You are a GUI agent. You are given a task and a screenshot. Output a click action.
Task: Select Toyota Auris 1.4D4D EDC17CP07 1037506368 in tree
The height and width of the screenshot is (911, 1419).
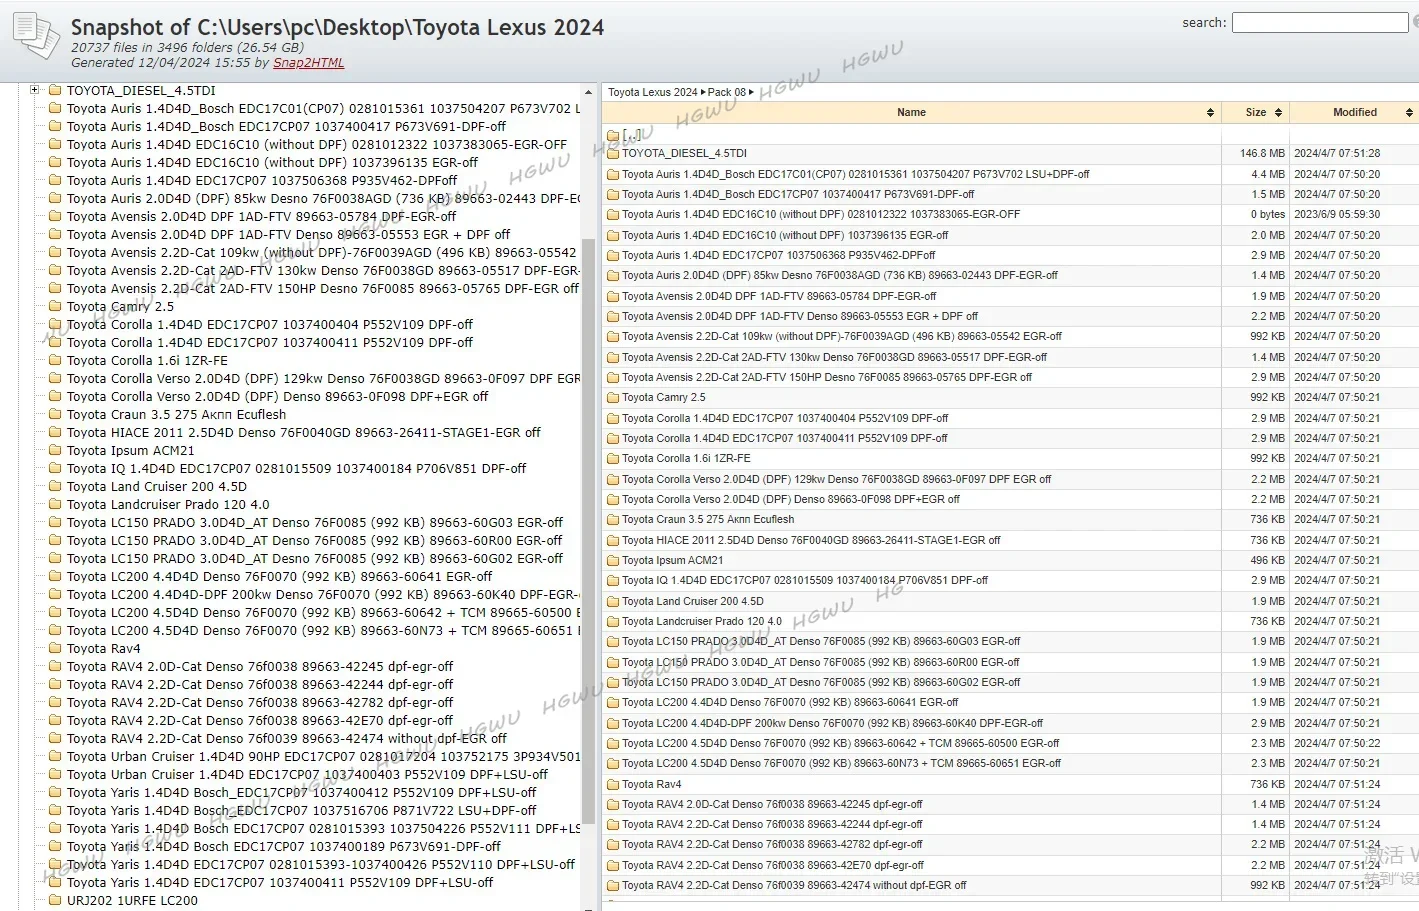pyautogui.click(x=262, y=180)
